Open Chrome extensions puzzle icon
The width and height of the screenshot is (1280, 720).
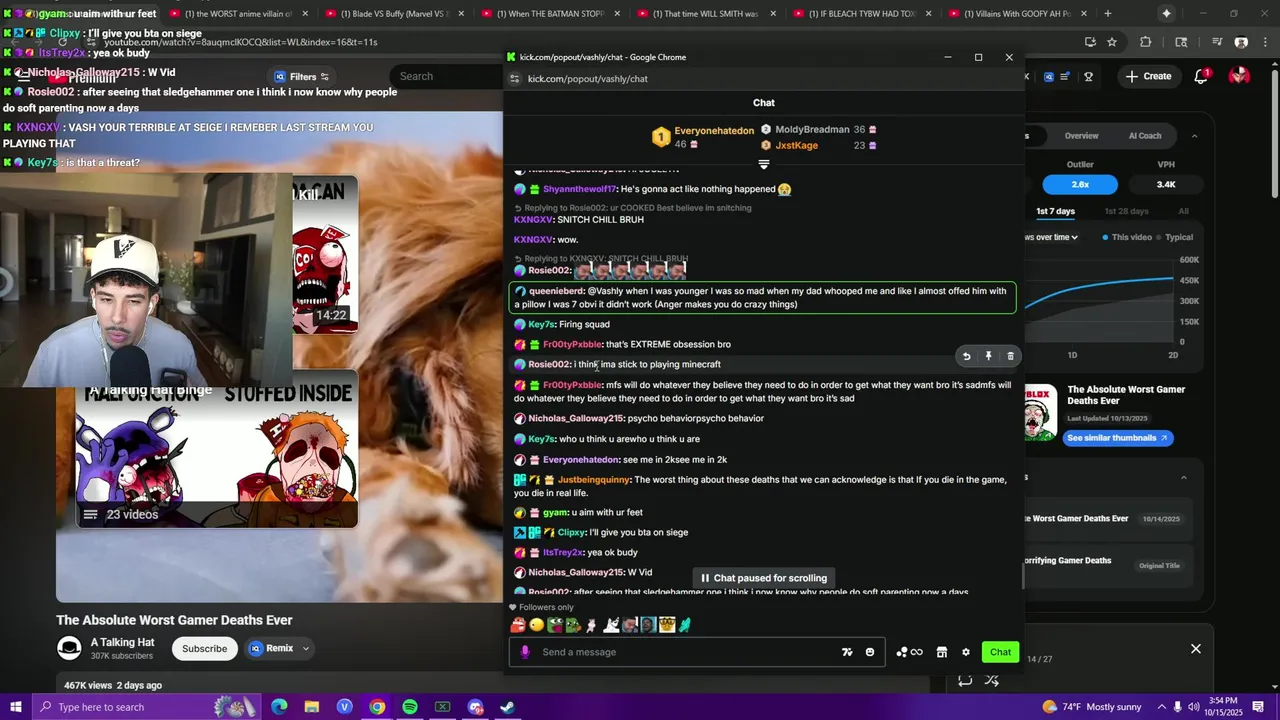tap(1146, 42)
